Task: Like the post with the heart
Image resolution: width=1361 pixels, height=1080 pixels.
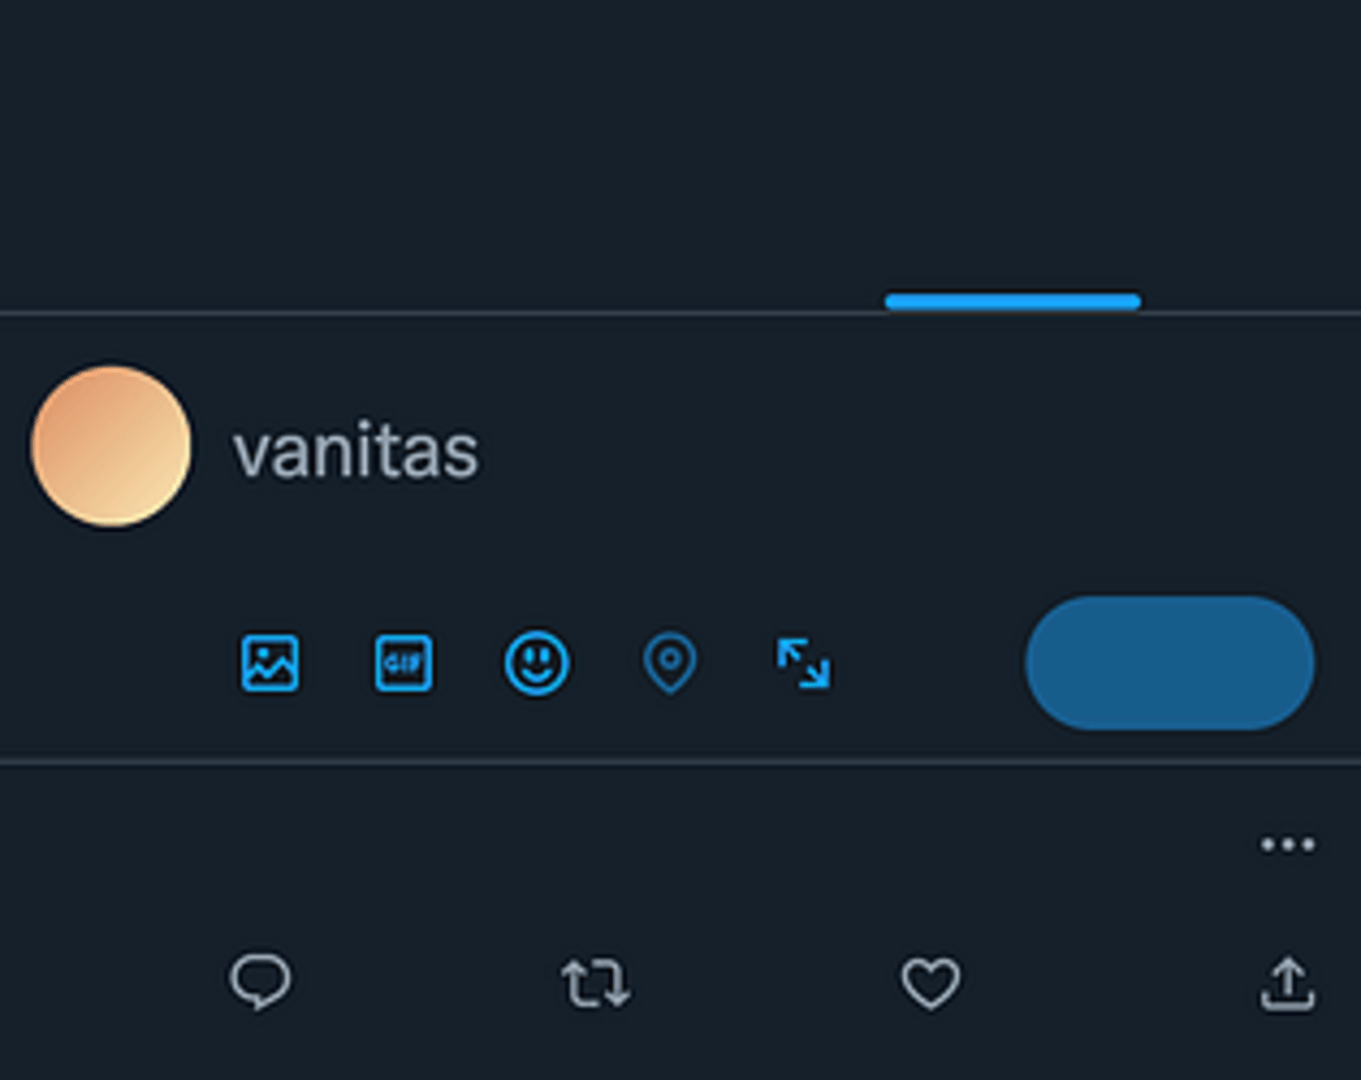Action: [x=930, y=982]
